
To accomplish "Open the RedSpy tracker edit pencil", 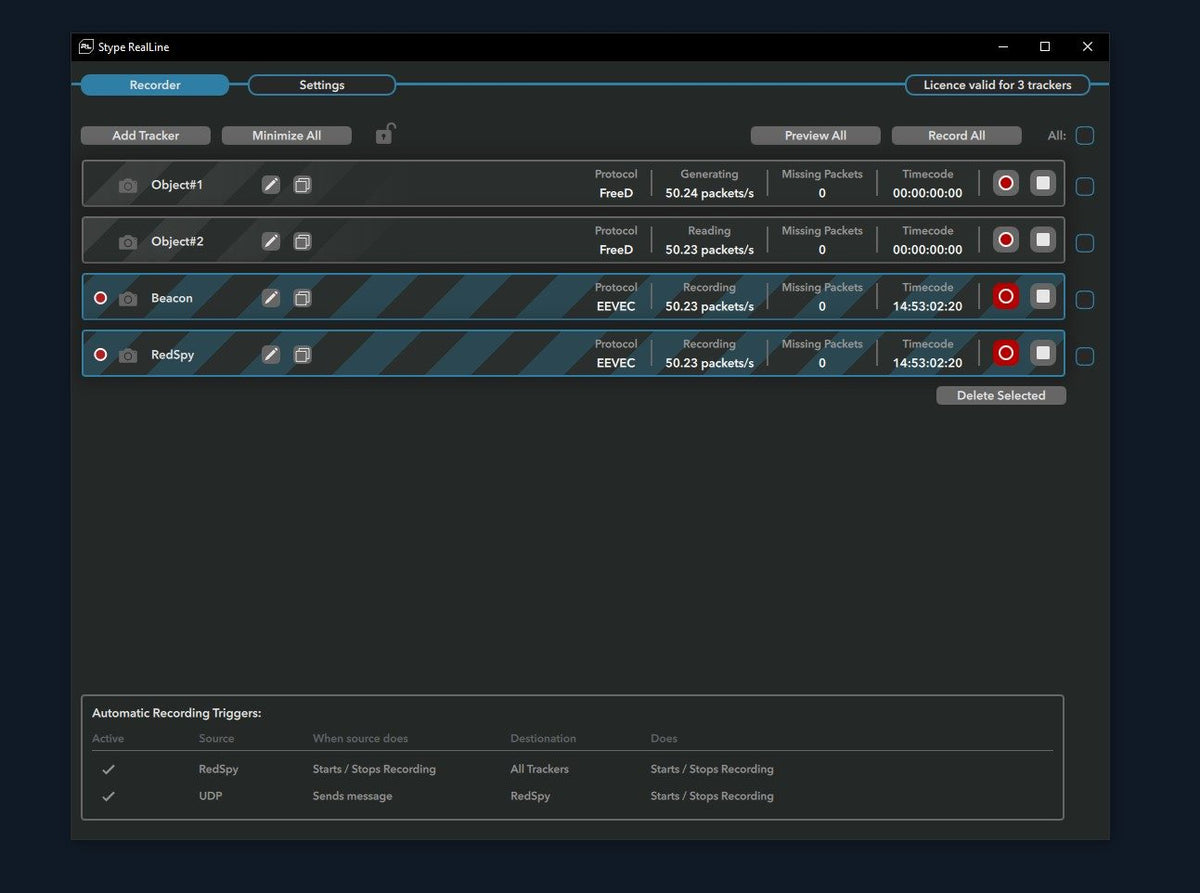I will pyautogui.click(x=271, y=355).
